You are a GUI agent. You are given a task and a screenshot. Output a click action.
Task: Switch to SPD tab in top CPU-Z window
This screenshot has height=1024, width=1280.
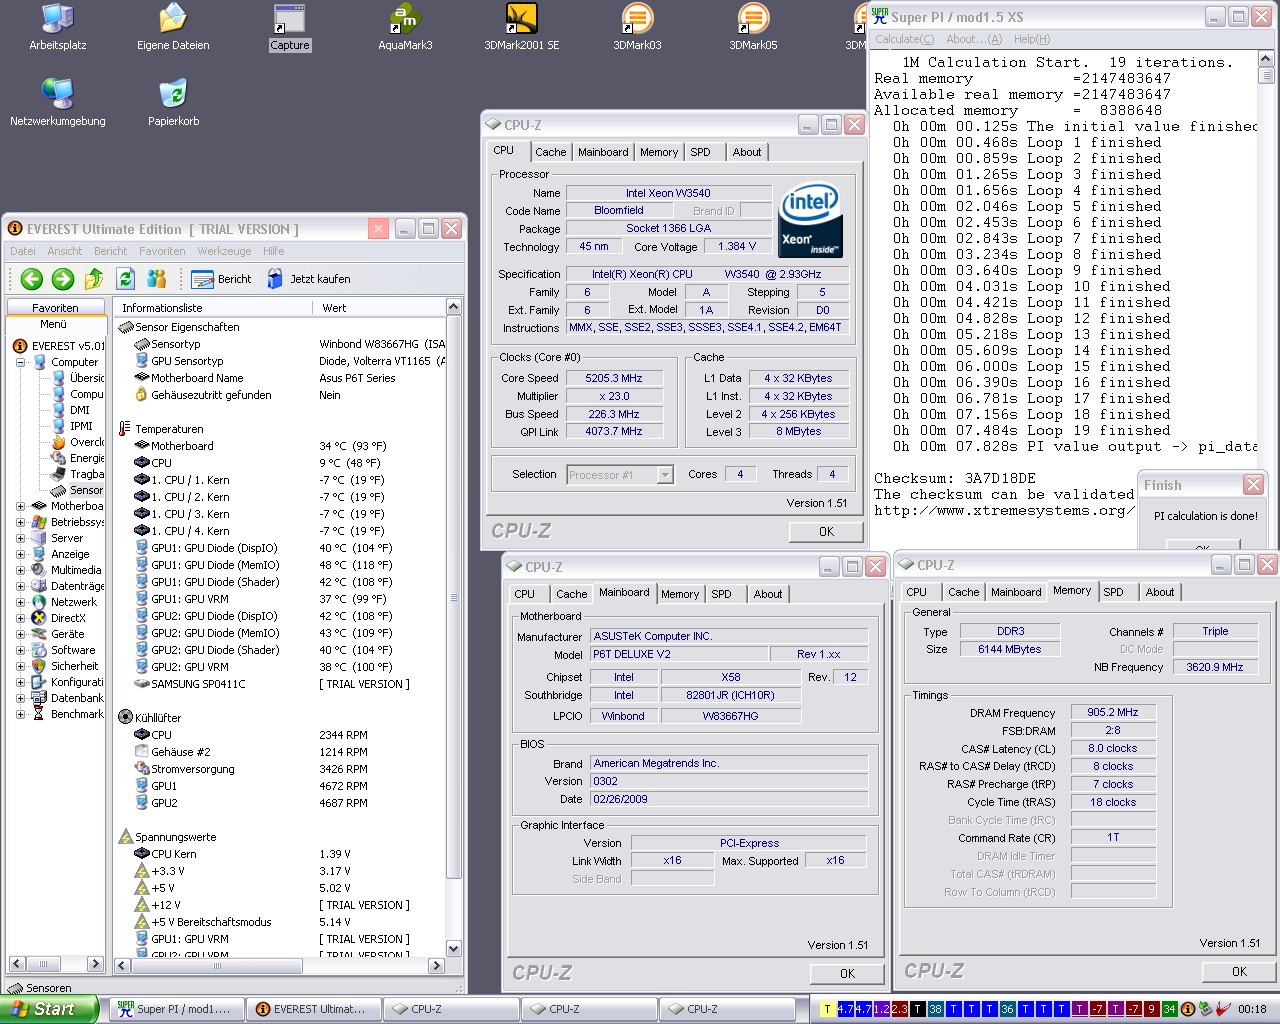[700, 152]
